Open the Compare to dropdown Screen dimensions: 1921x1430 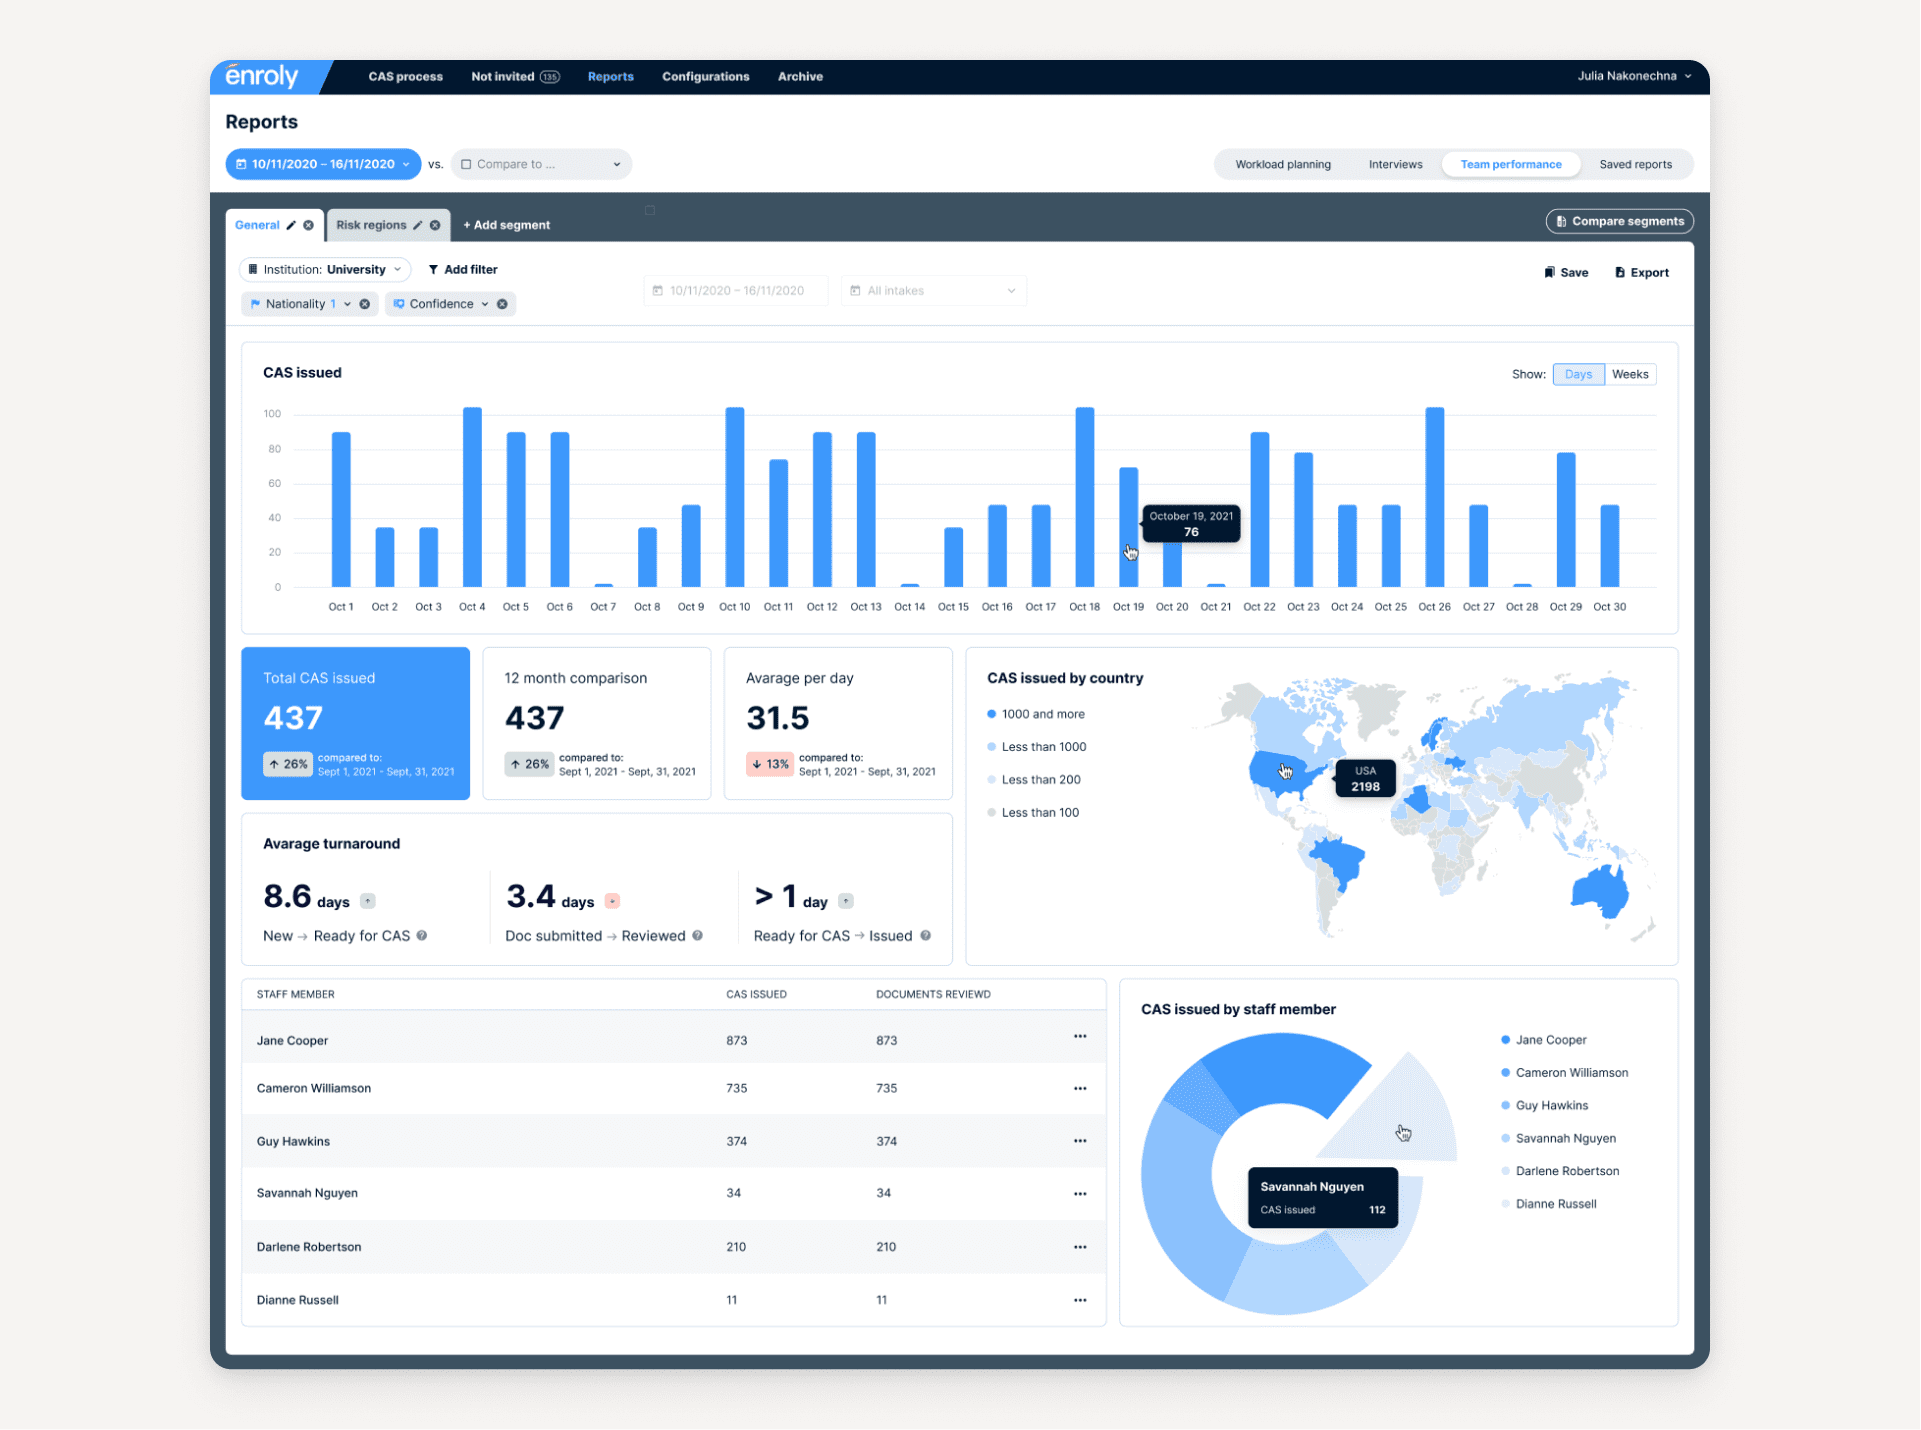(540, 164)
